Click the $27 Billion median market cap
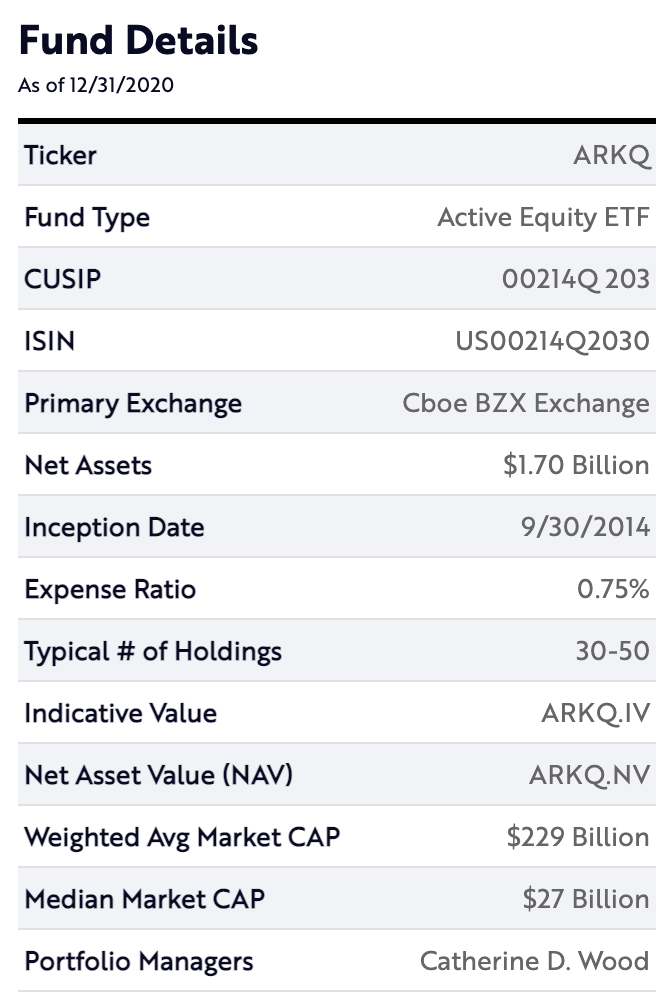The height and width of the screenshot is (1008, 672). click(x=586, y=899)
